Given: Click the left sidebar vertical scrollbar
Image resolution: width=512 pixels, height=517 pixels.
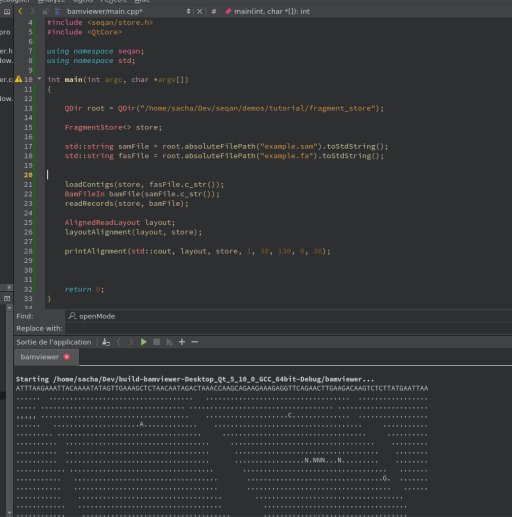Looking at the screenshot, I should 9,411.
